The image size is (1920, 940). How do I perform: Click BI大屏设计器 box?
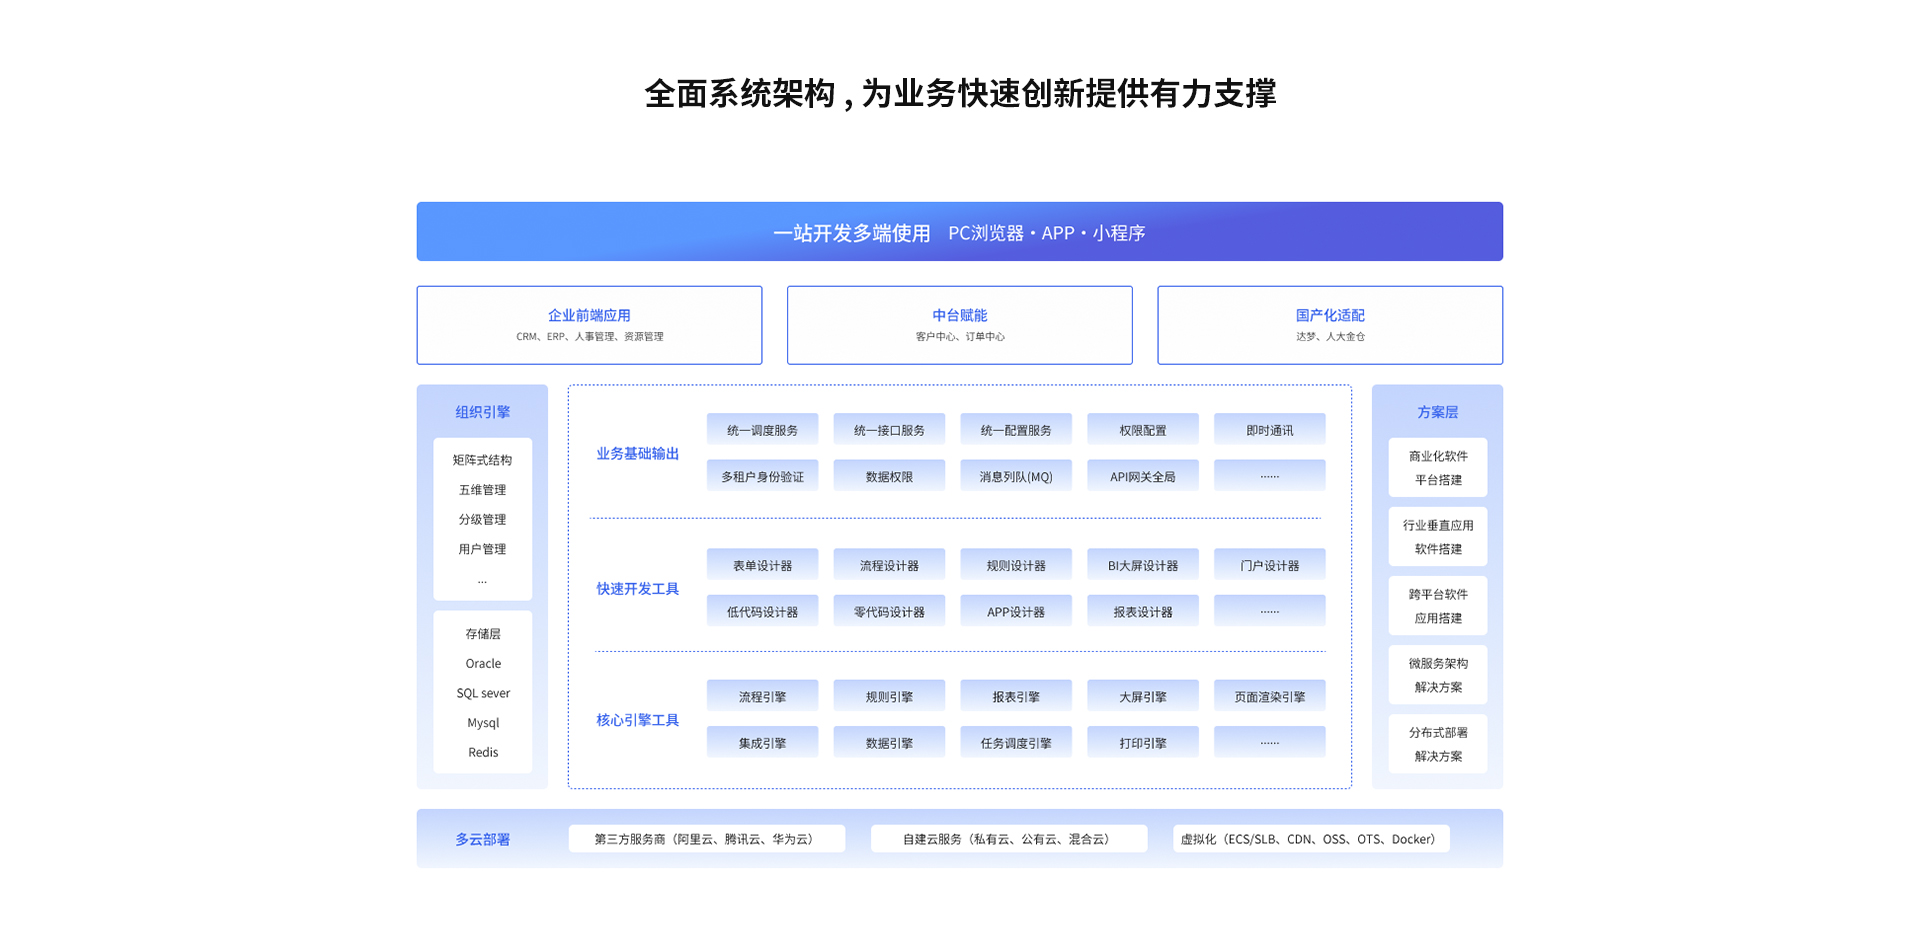coord(1143,565)
